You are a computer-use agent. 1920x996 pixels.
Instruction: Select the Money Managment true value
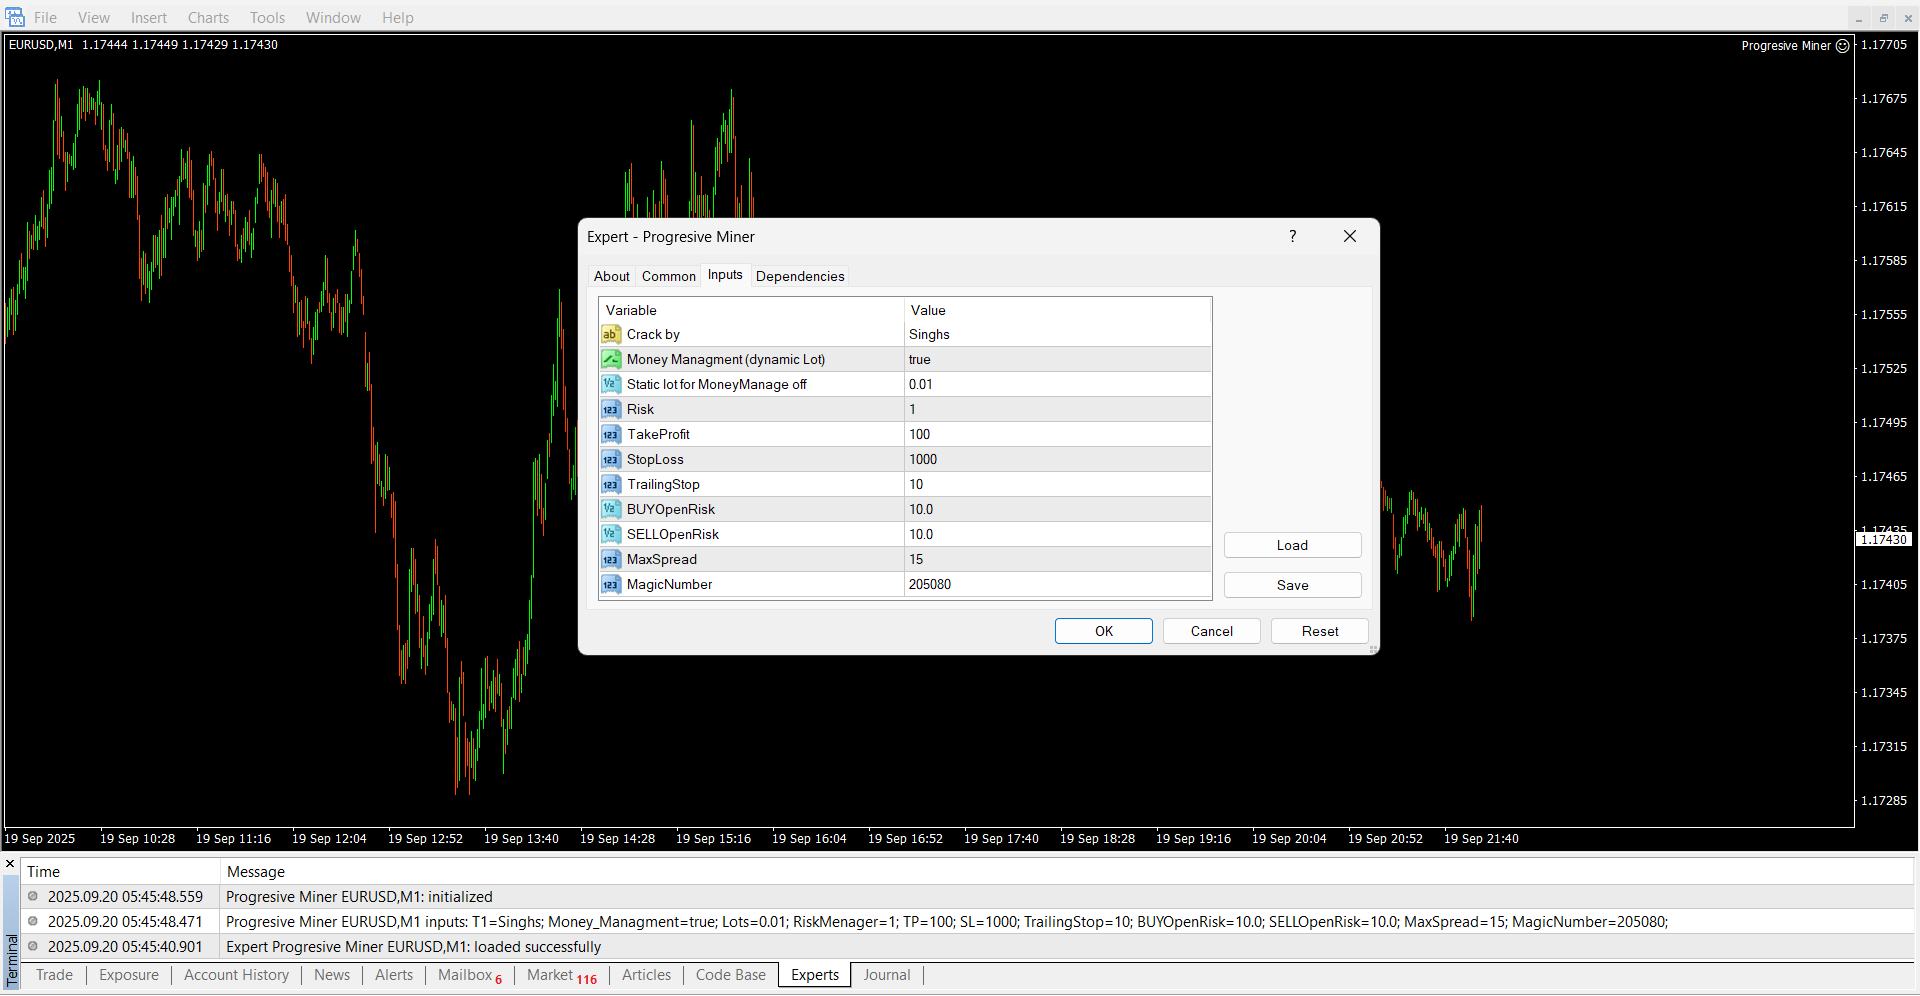pos(1056,359)
